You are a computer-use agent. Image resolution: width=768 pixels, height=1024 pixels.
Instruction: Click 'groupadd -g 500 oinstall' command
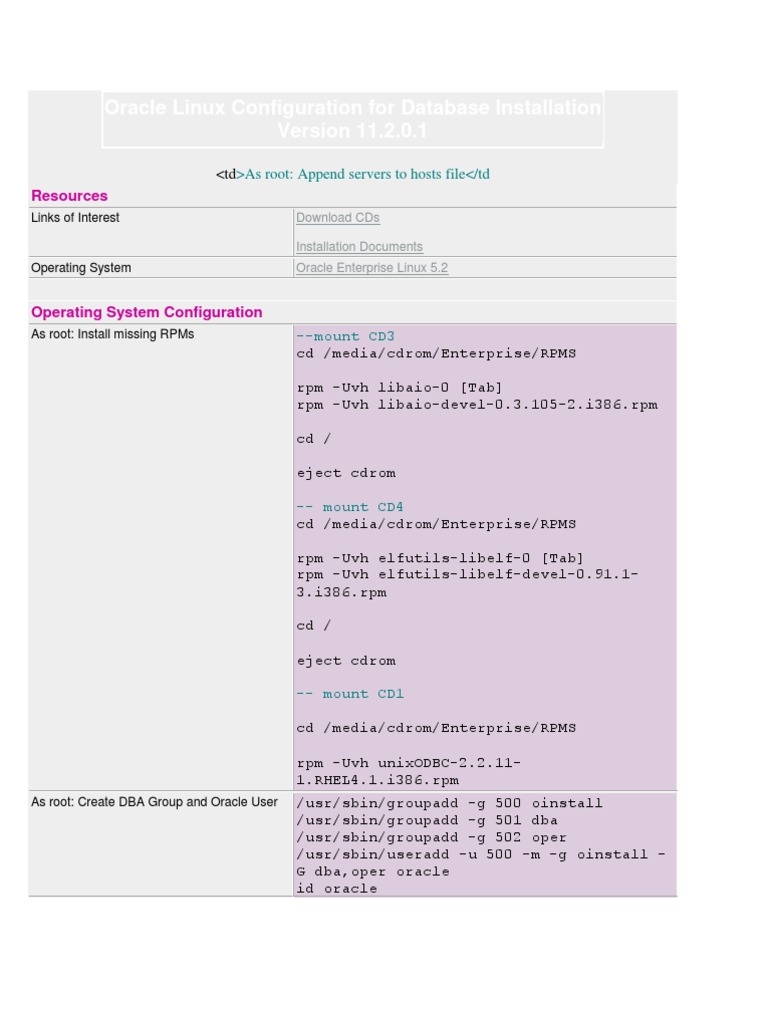[449, 803]
